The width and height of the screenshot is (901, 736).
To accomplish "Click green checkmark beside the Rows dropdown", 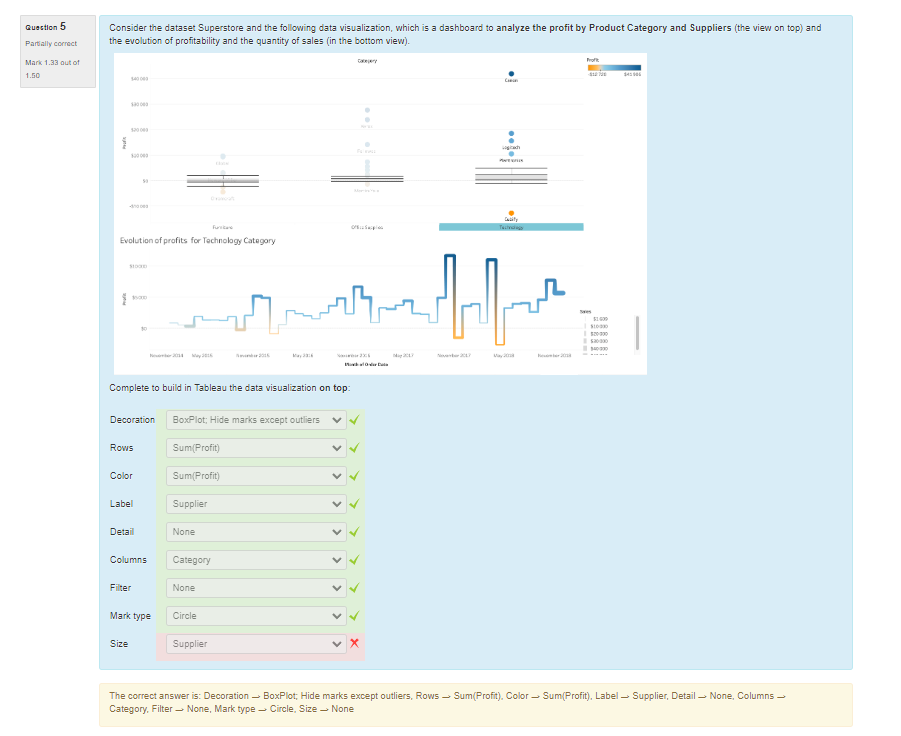I will point(354,448).
